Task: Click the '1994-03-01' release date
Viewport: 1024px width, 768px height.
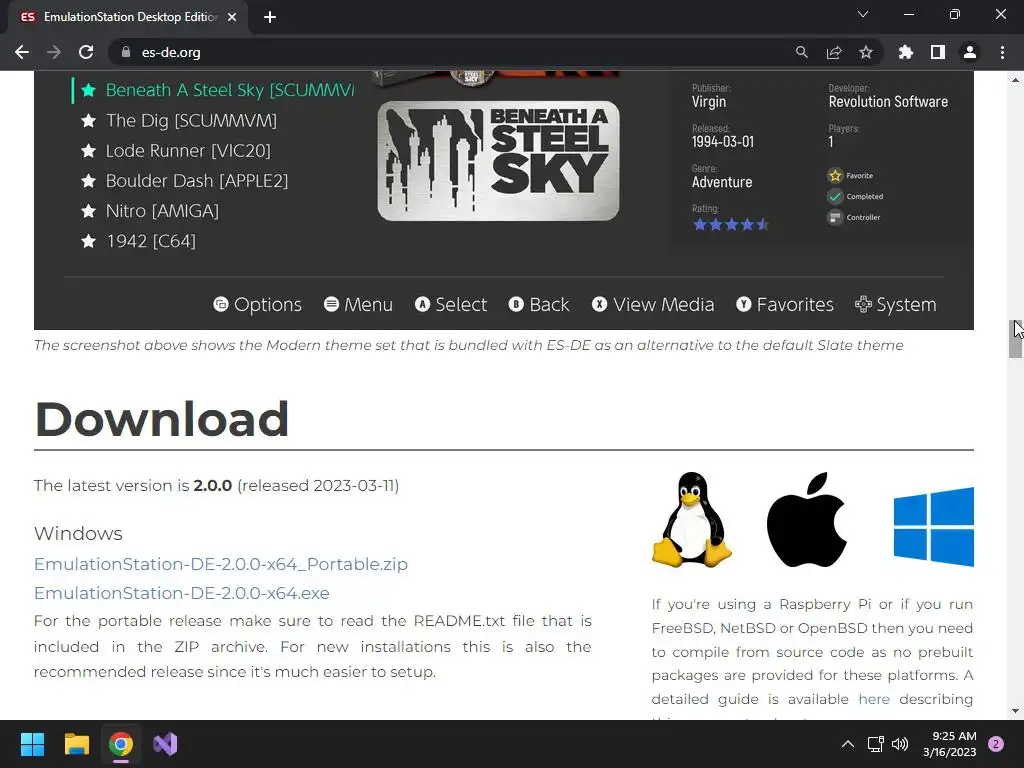Action: tap(723, 142)
